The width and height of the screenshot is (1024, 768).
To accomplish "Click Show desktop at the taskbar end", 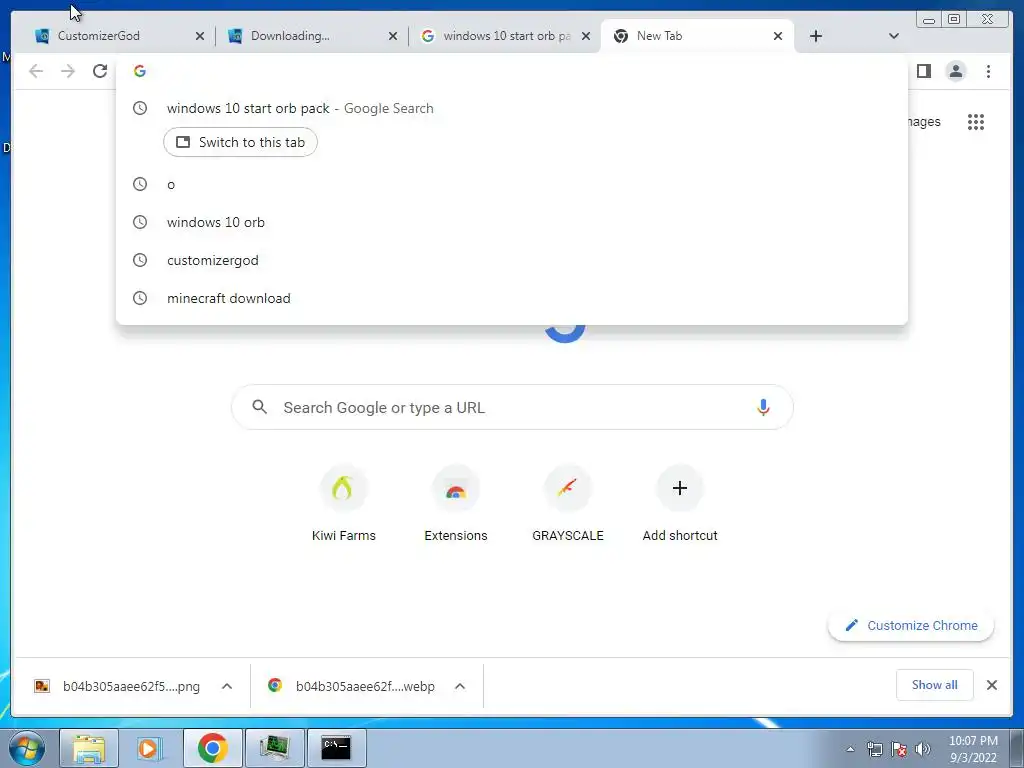I will [1017, 748].
